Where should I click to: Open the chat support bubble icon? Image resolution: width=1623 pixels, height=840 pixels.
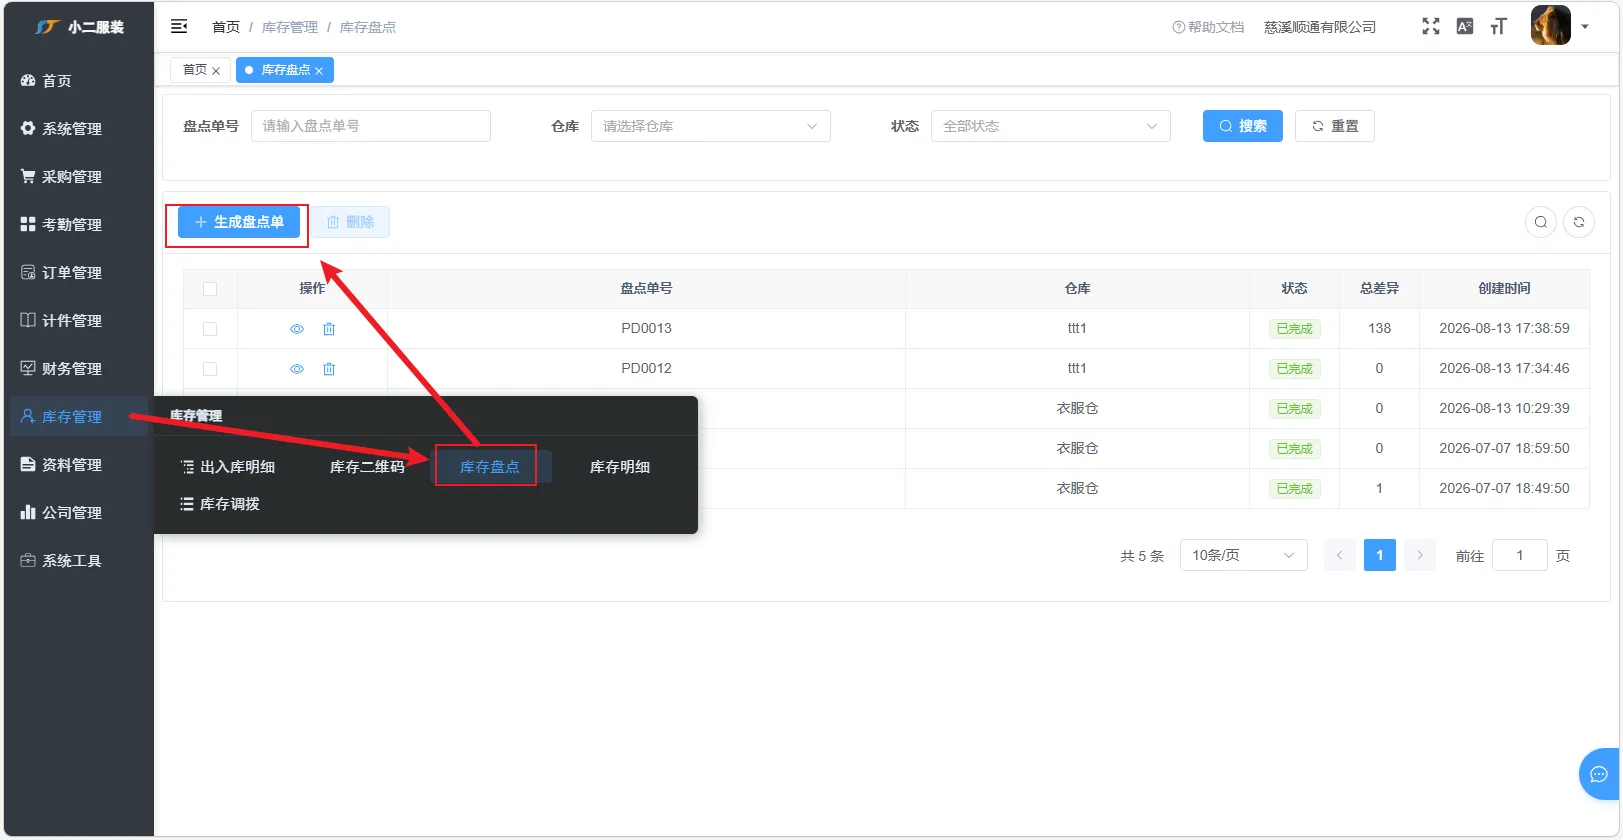coord(1599,774)
